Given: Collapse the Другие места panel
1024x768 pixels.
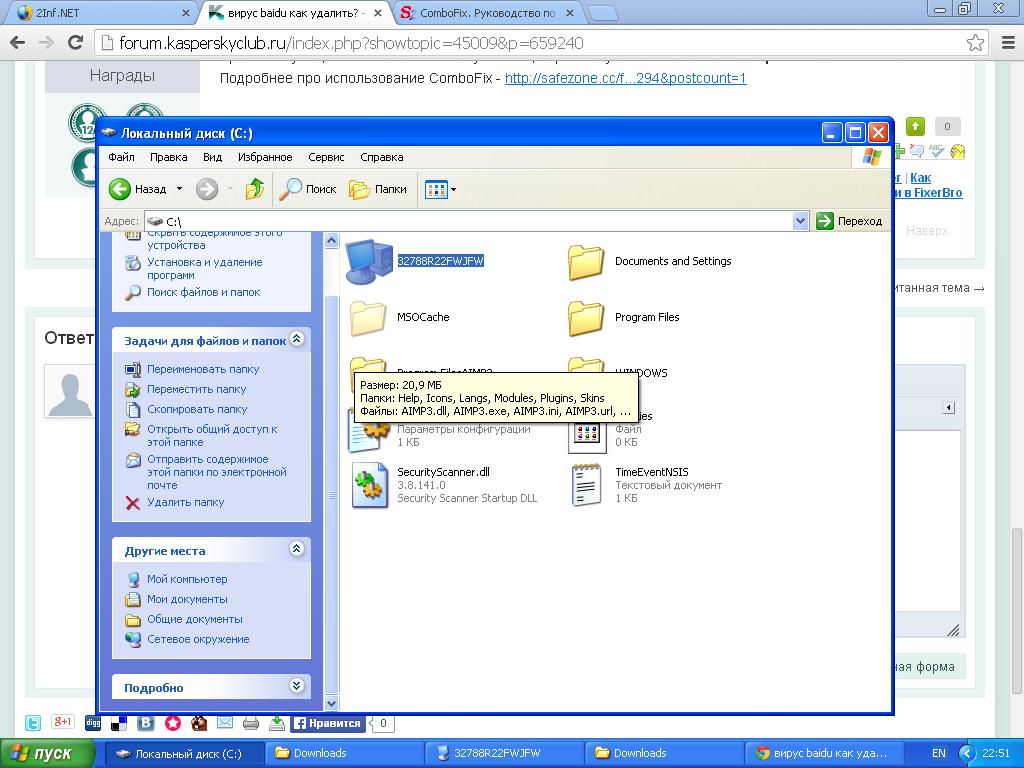Looking at the screenshot, I should (x=296, y=549).
